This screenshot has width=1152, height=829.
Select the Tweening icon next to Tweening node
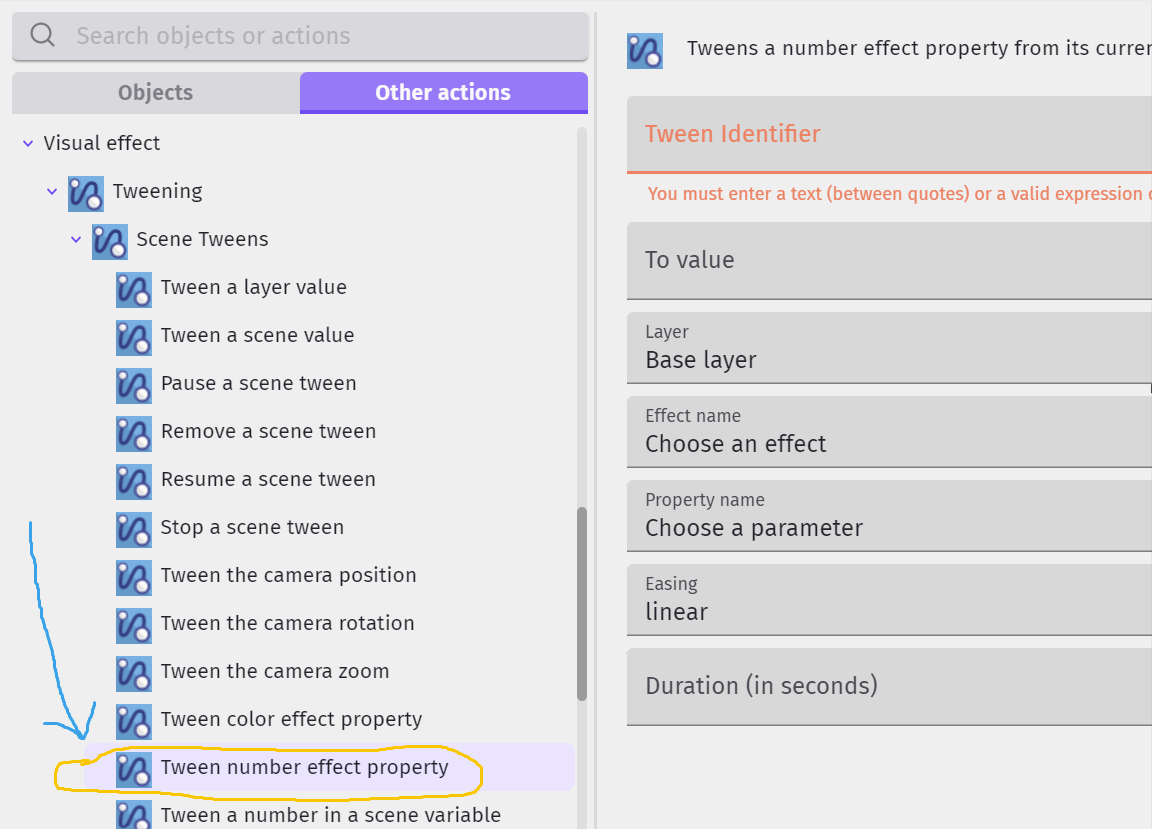point(85,192)
